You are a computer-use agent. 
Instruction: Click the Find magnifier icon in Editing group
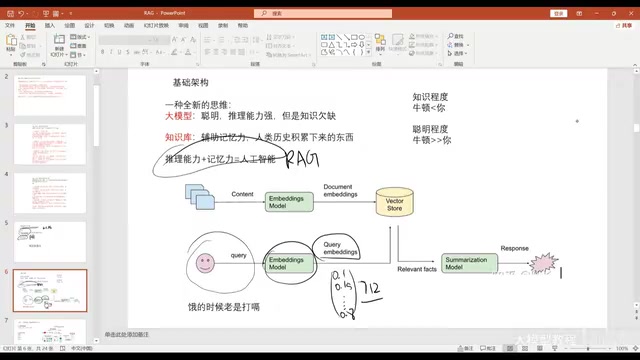(x=451, y=36)
